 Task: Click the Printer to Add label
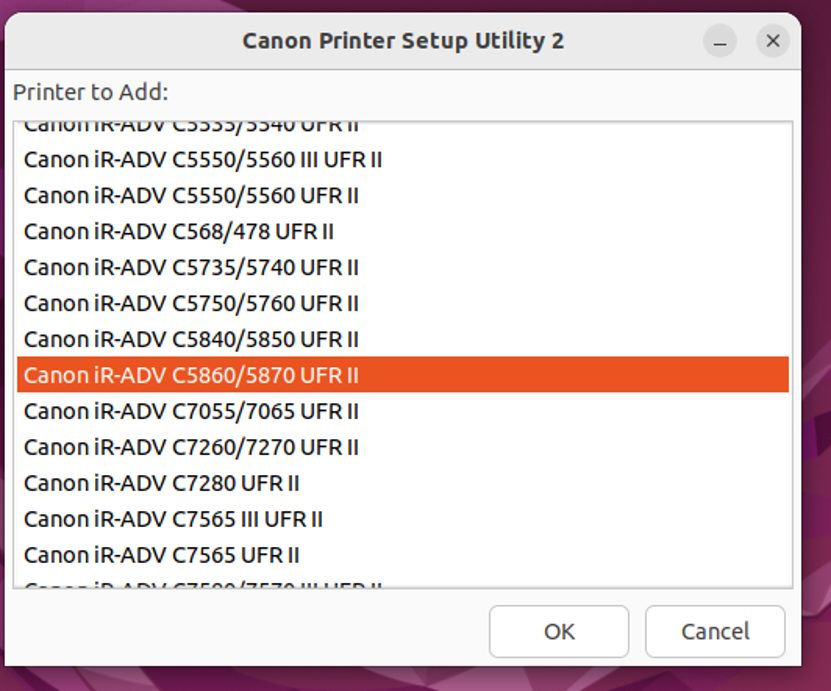click(x=91, y=93)
